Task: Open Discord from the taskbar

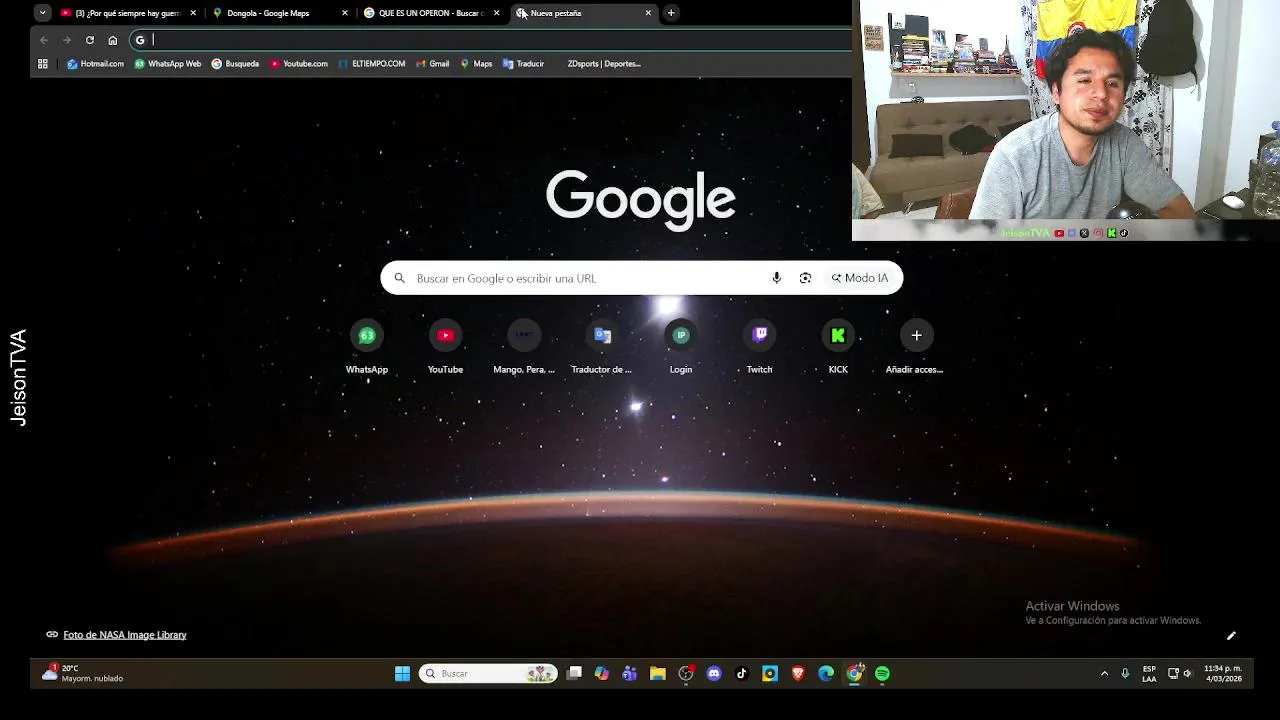Action: (x=714, y=673)
